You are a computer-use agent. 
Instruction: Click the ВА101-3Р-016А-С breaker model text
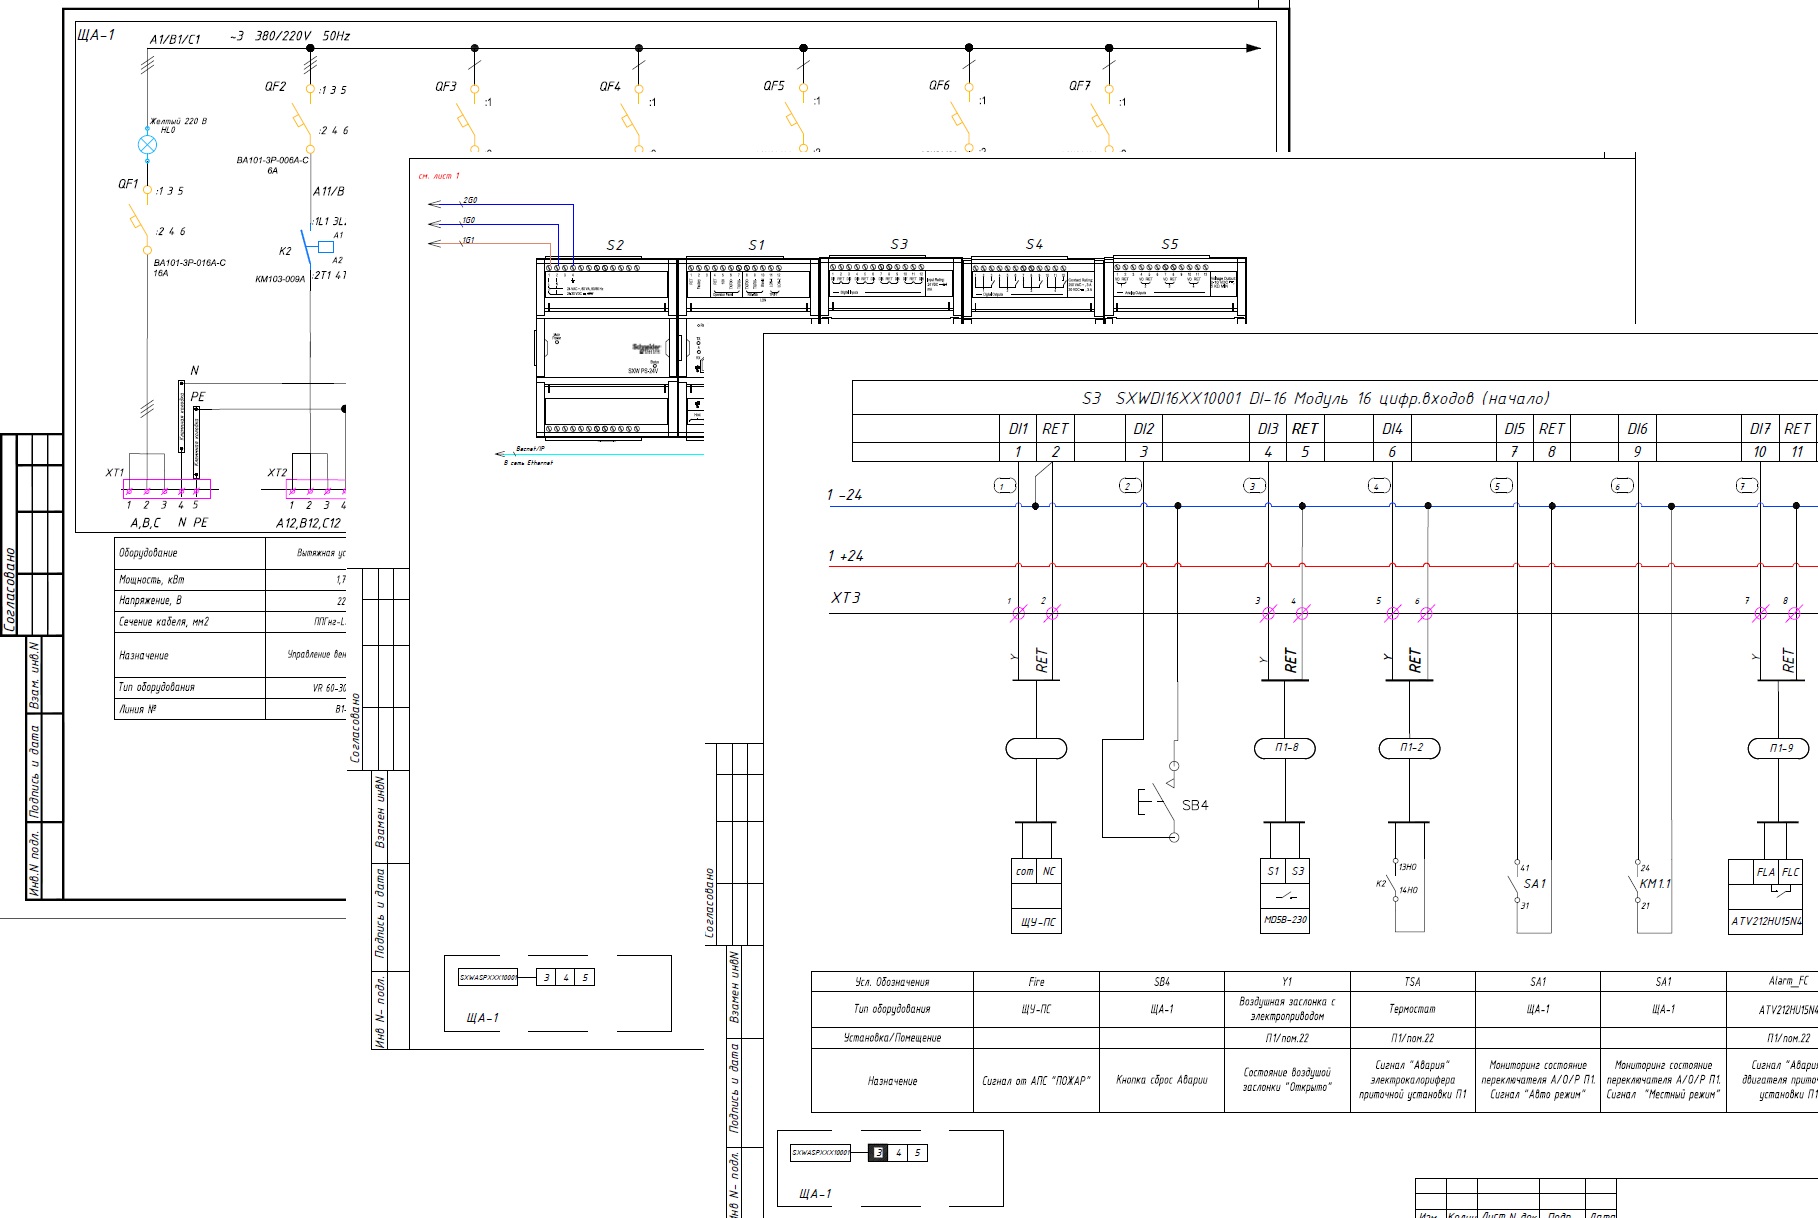point(190,263)
